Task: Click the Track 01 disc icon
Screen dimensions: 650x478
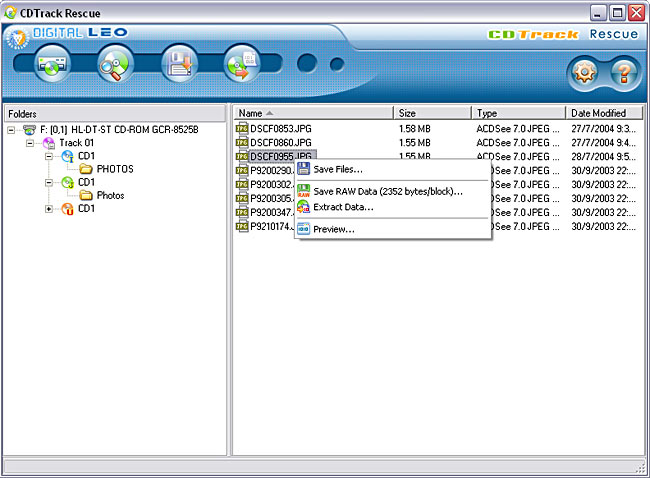Action: (49, 143)
